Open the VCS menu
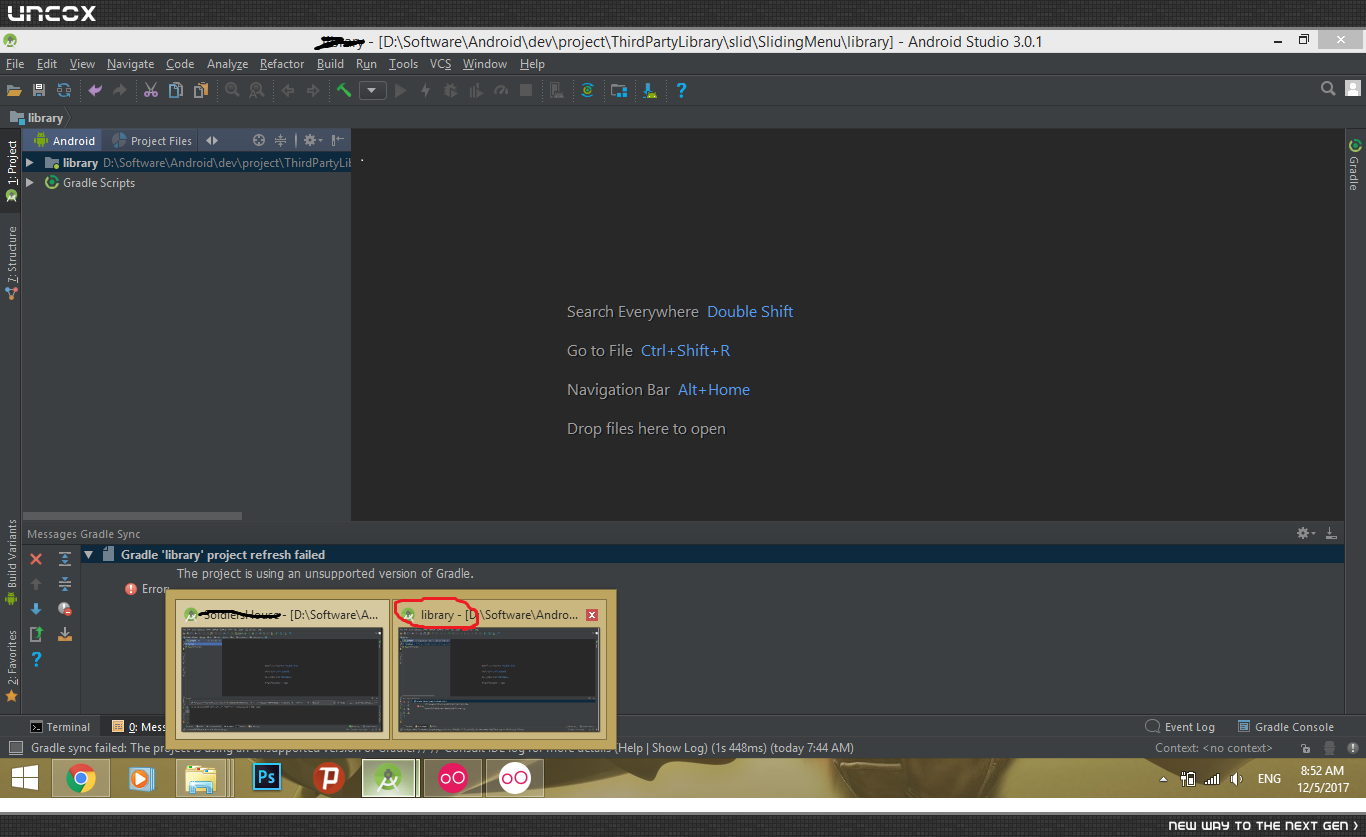The image size is (1366, 837). click(441, 64)
